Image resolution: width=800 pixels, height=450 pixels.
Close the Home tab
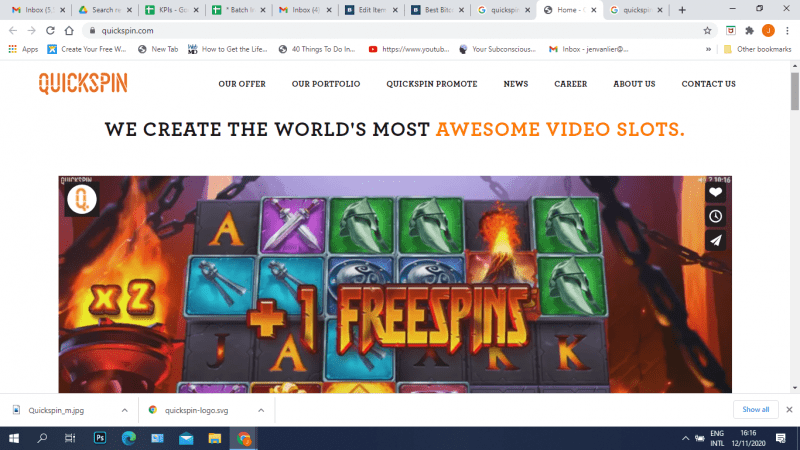pos(594,10)
